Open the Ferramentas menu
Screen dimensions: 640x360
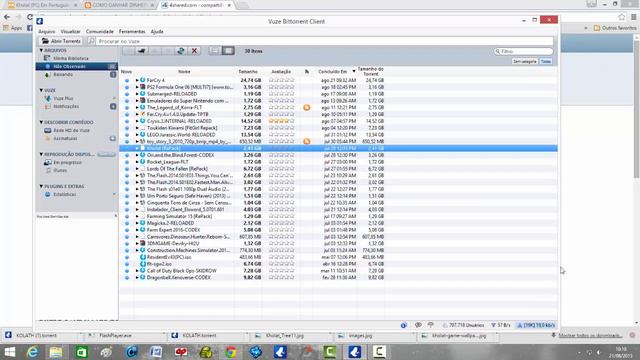(x=132, y=31)
